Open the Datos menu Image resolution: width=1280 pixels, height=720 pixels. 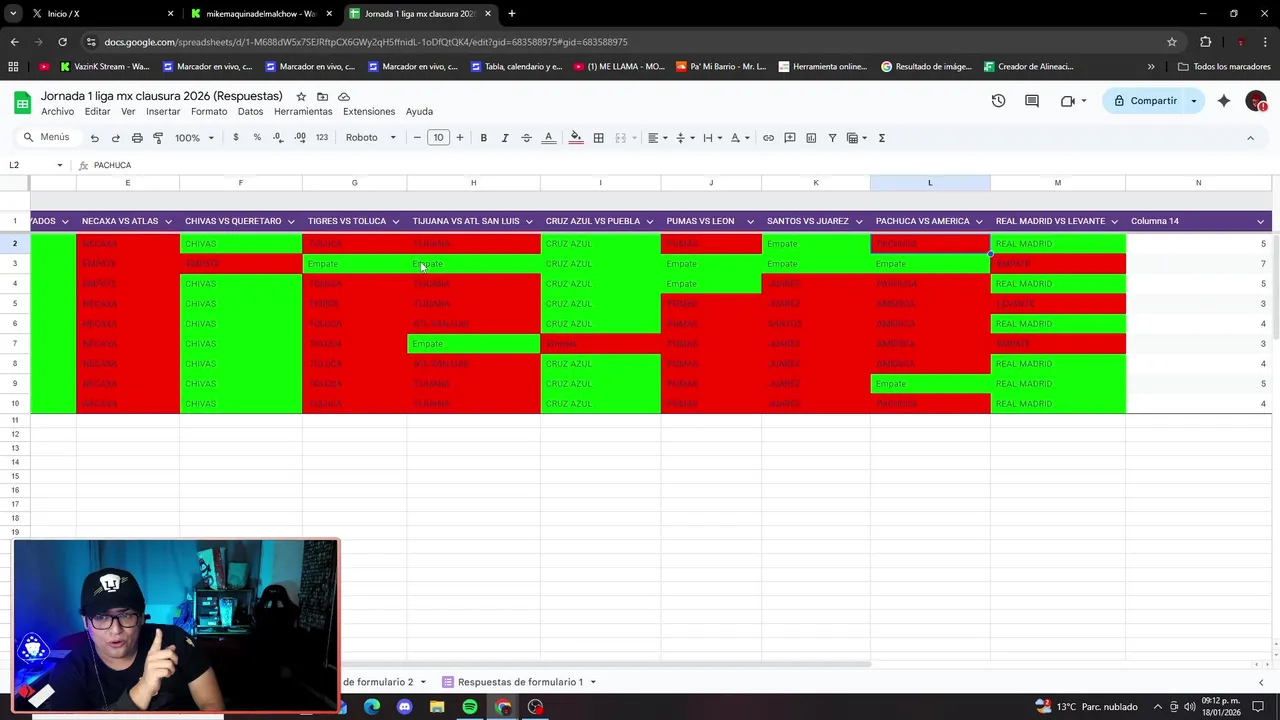tap(250, 111)
